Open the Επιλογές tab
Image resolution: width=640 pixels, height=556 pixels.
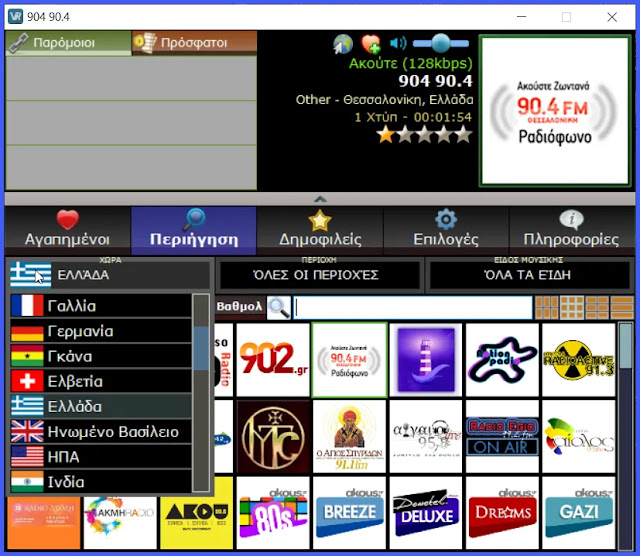446,230
